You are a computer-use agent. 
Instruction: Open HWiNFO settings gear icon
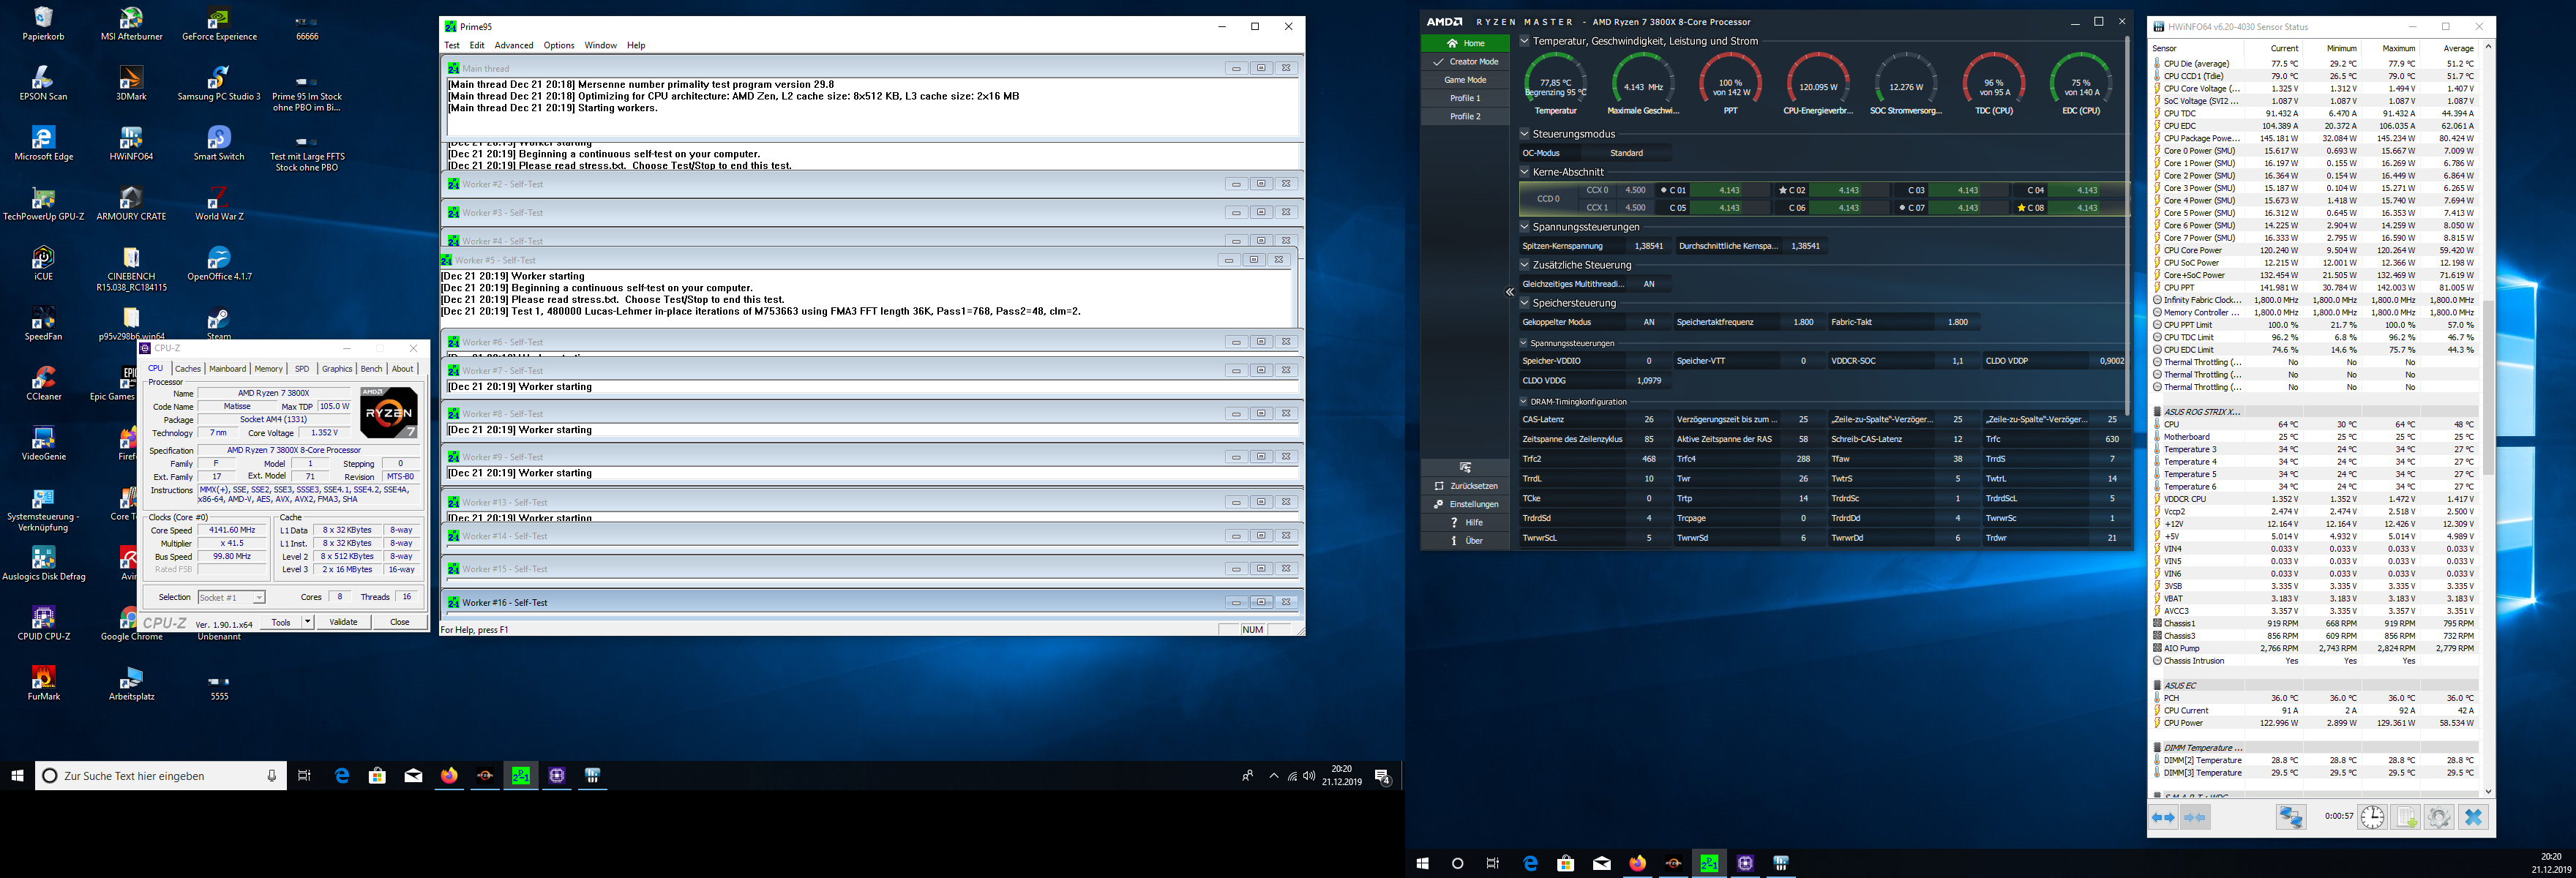2439,817
